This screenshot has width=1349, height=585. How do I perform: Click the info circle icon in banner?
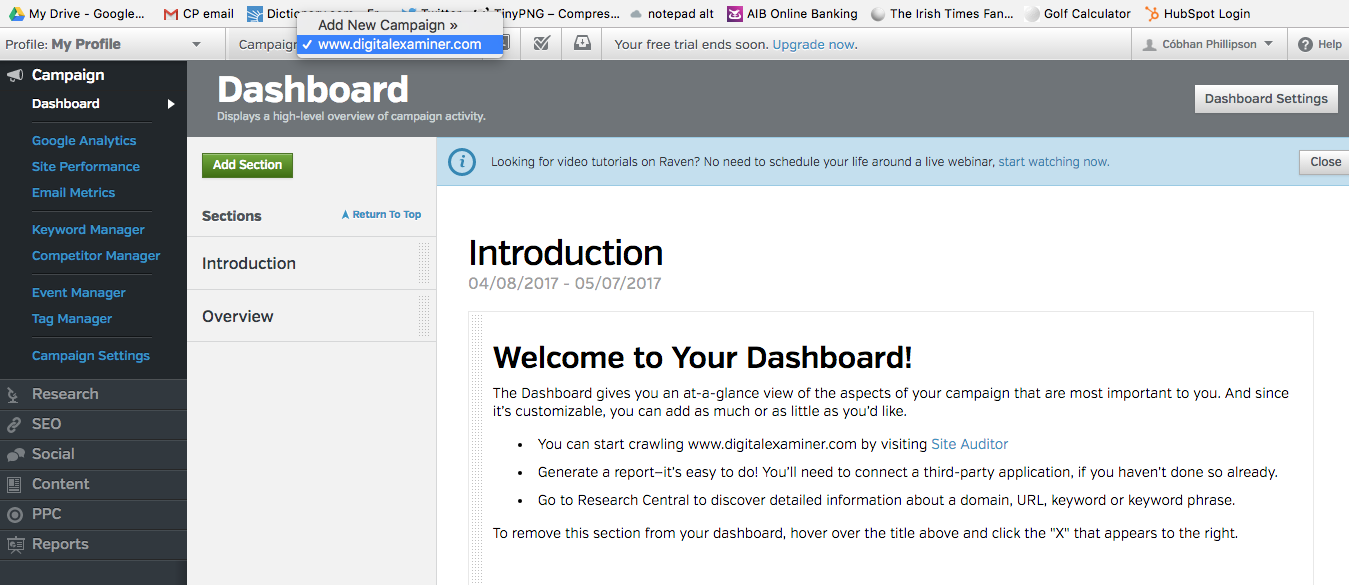[x=462, y=161]
